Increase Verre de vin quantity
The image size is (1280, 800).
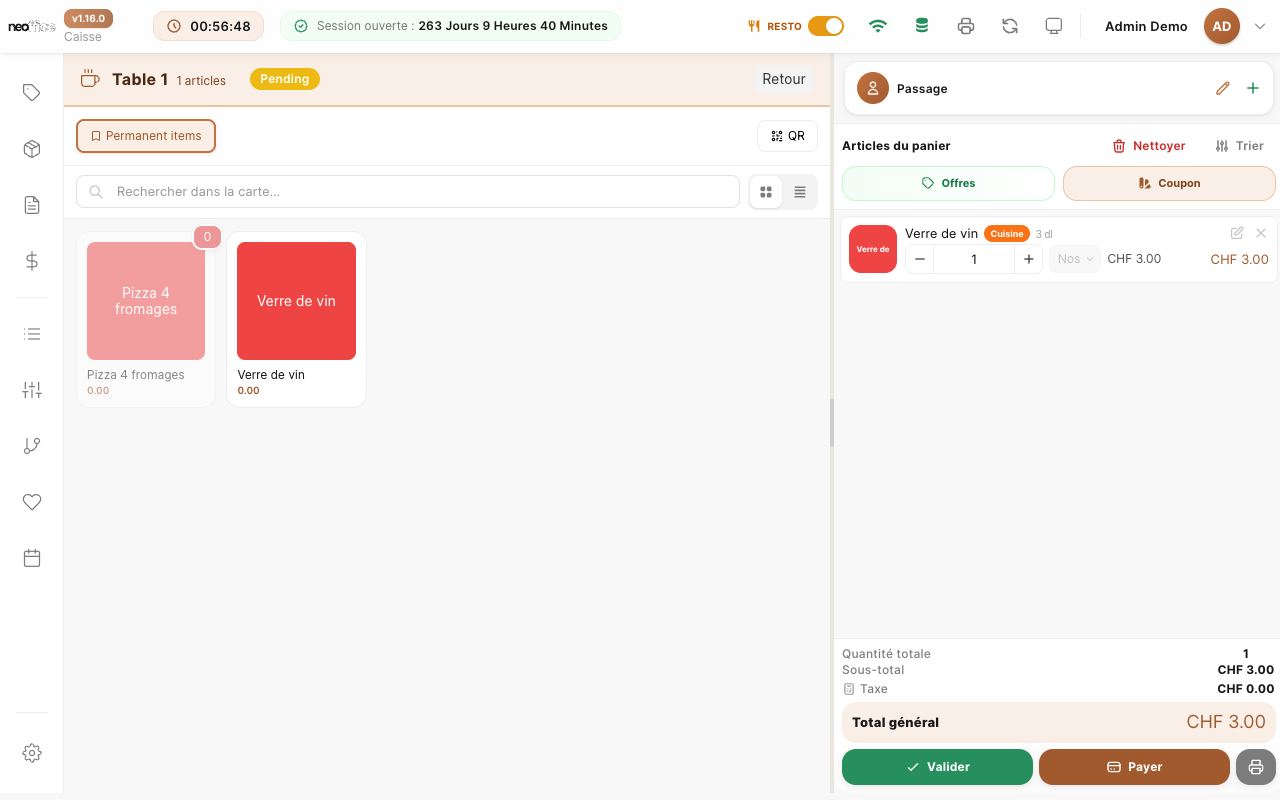pyautogui.click(x=1028, y=259)
